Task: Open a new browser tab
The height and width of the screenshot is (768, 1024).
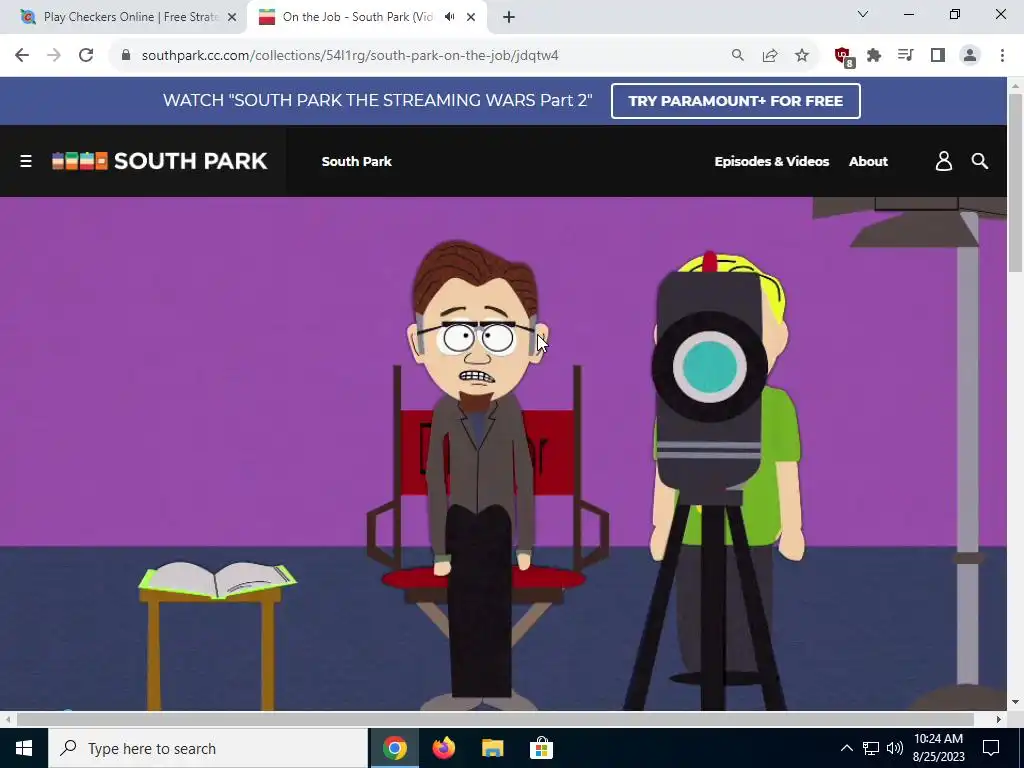Action: pos(509,17)
